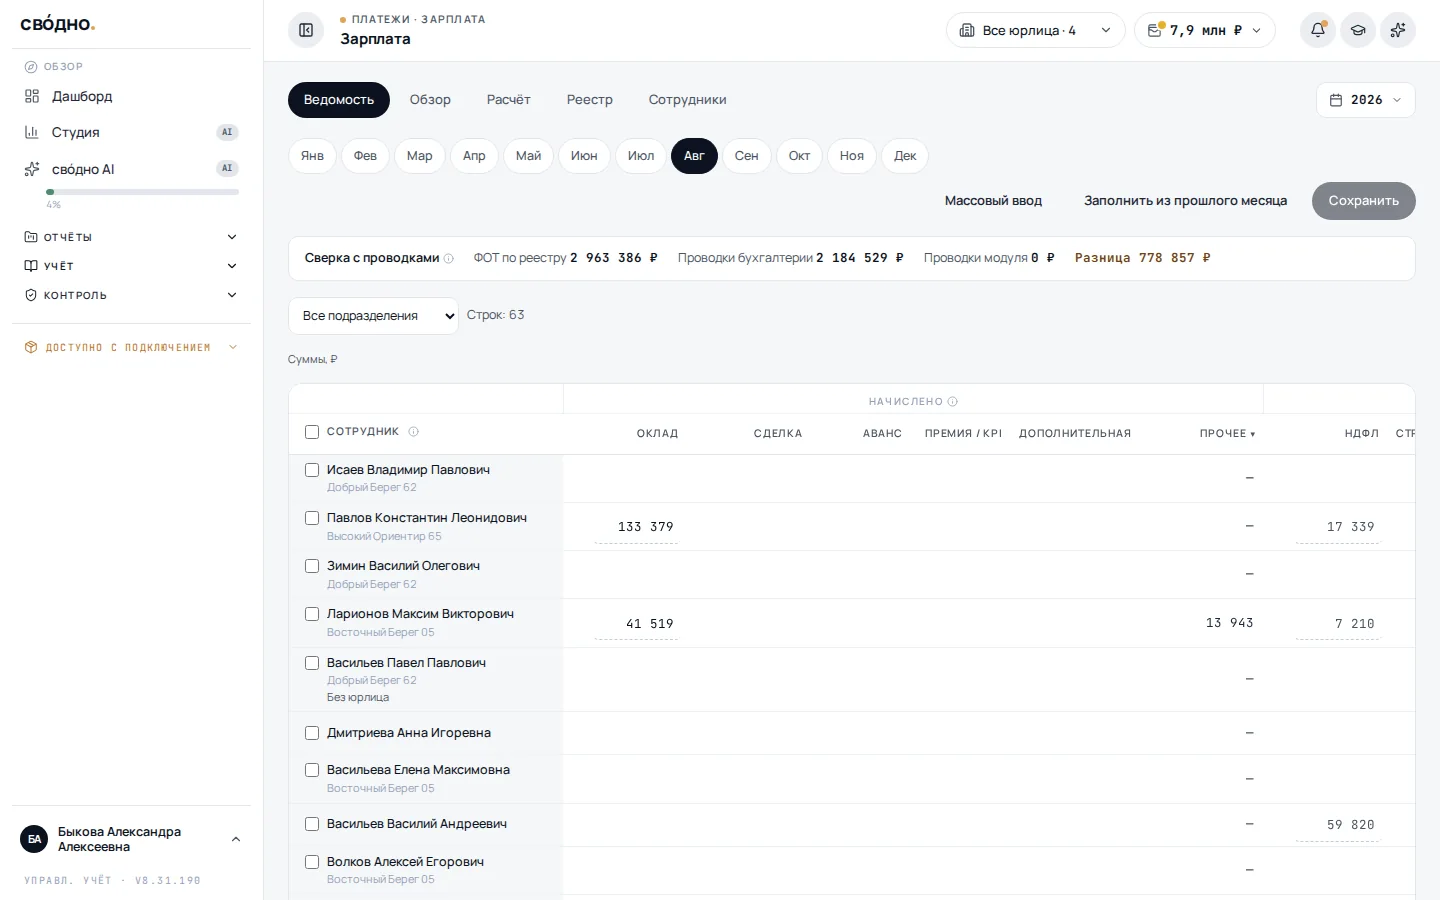Image resolution: width=1440 pixels, height=900 pixels.
Task: Open Студия in sidebar
Action: coord(131,132)
